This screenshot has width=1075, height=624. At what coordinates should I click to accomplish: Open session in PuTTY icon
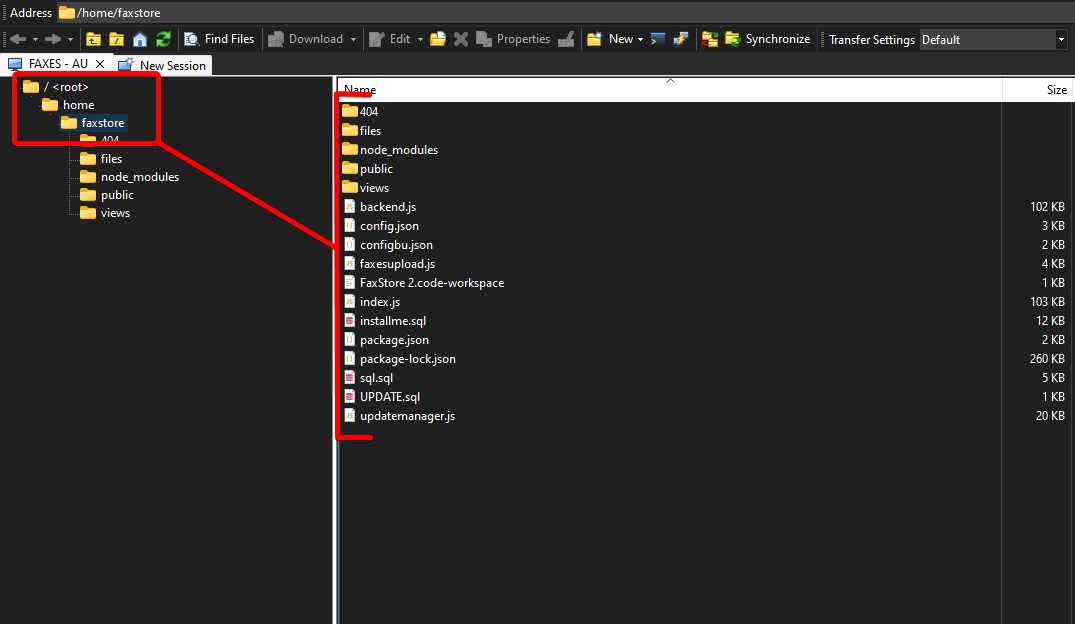coord(680,39)
